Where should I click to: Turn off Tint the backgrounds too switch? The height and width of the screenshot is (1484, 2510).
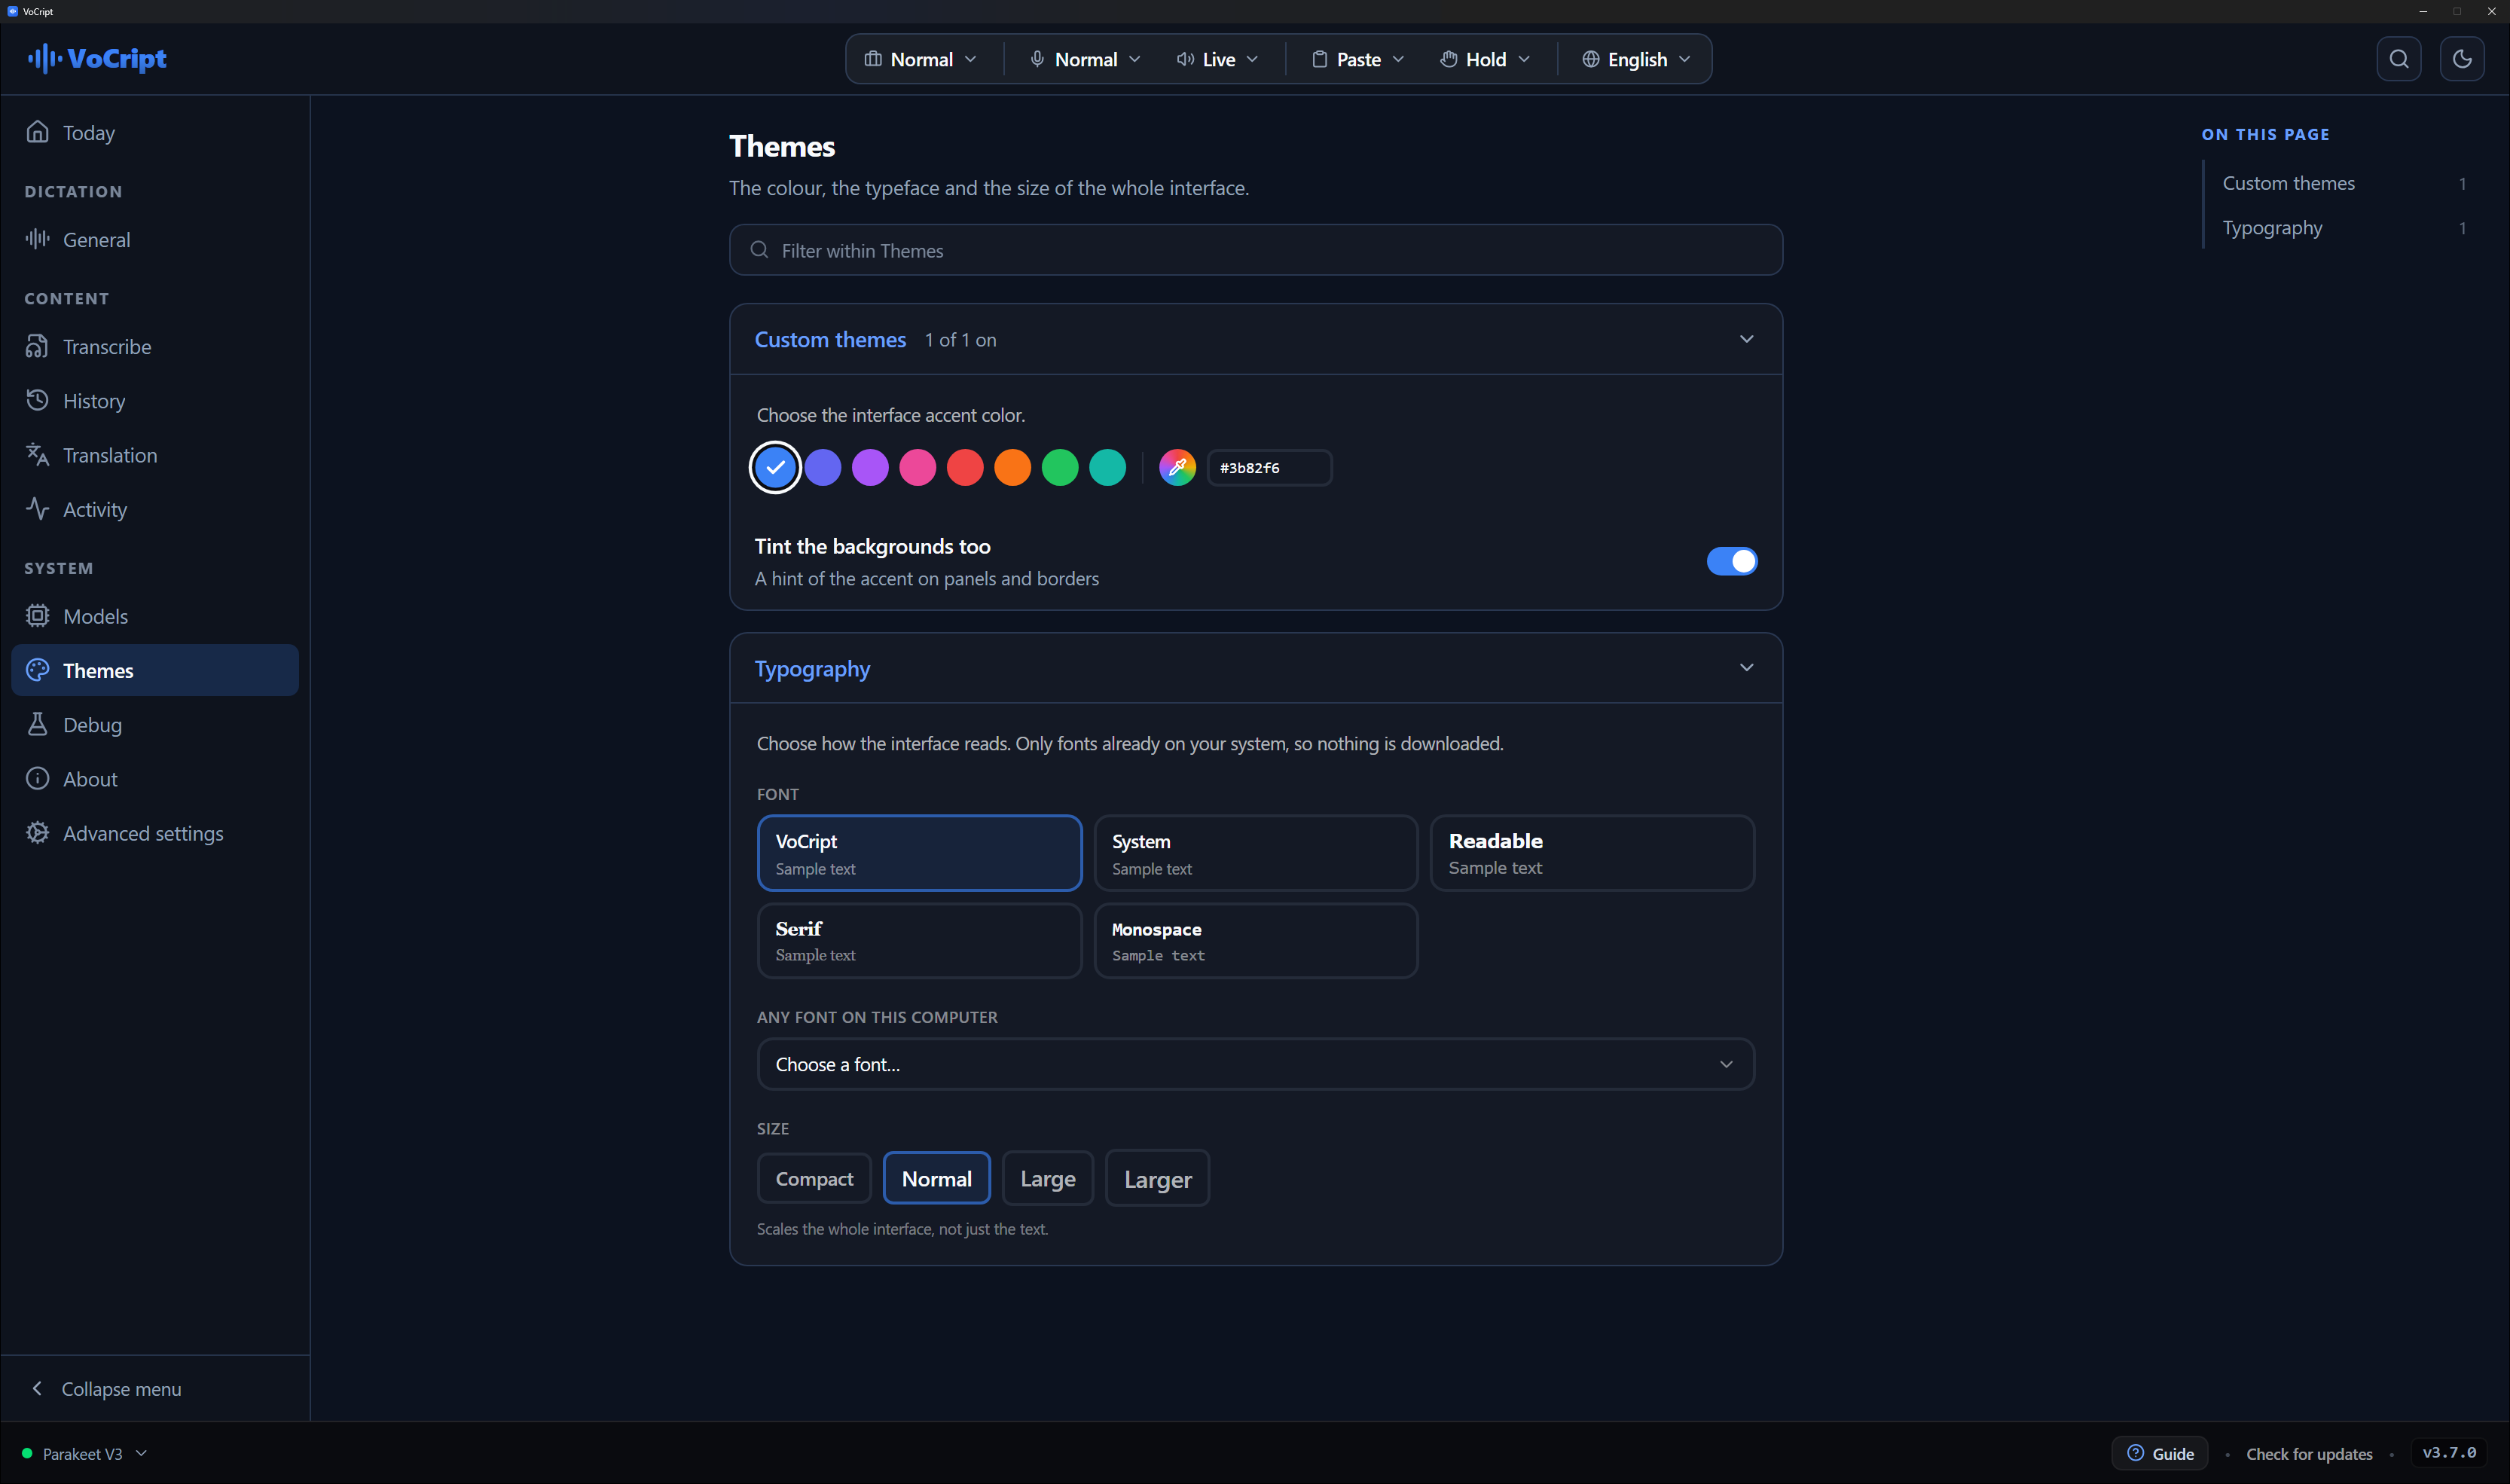(1731, 561)
